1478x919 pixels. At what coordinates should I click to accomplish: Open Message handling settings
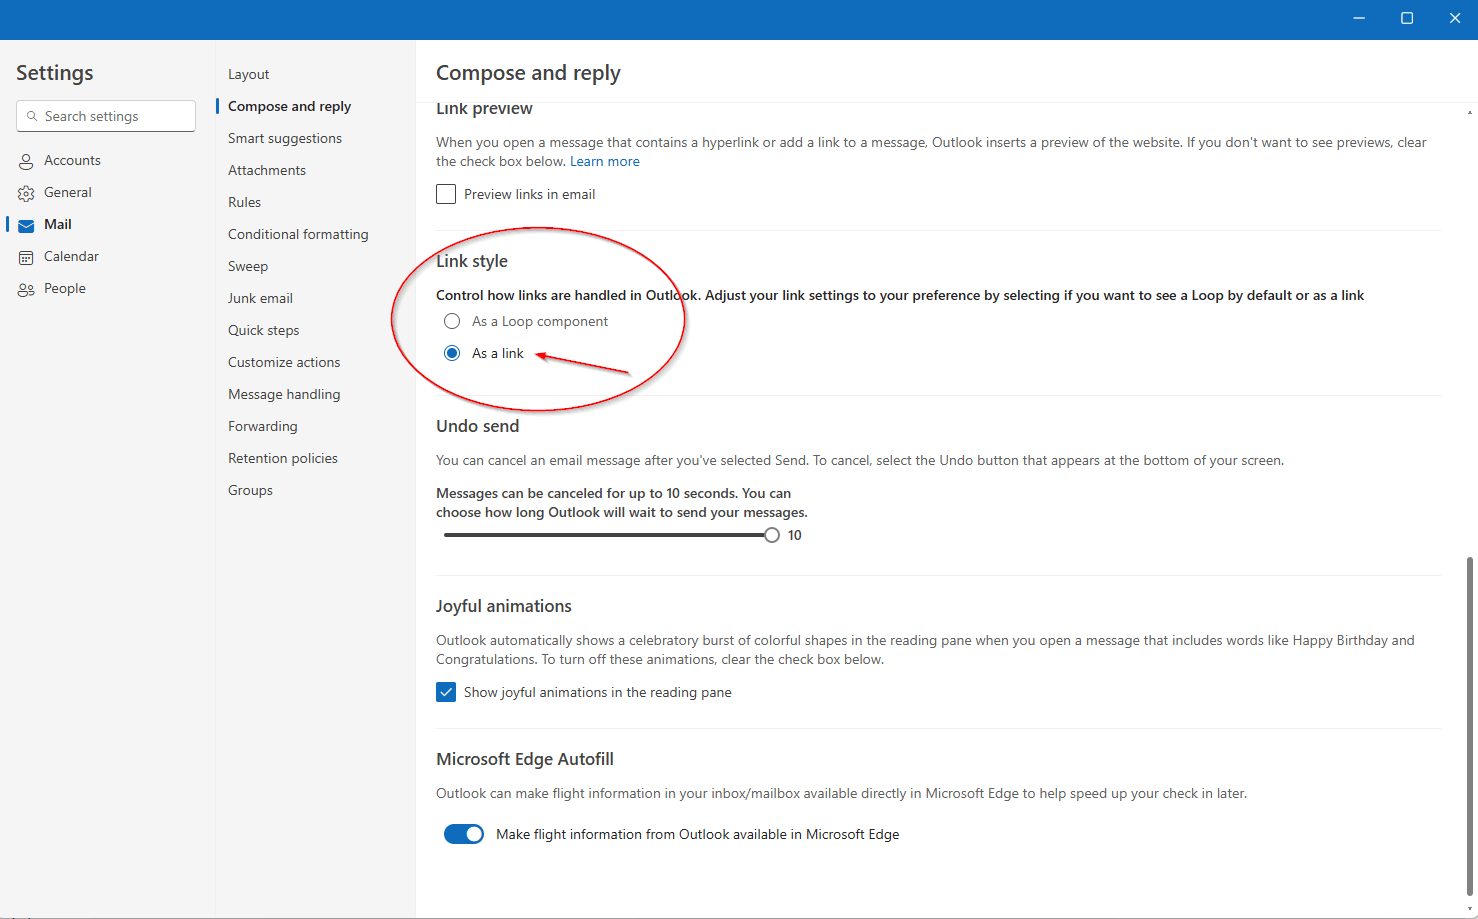(284, 394)
